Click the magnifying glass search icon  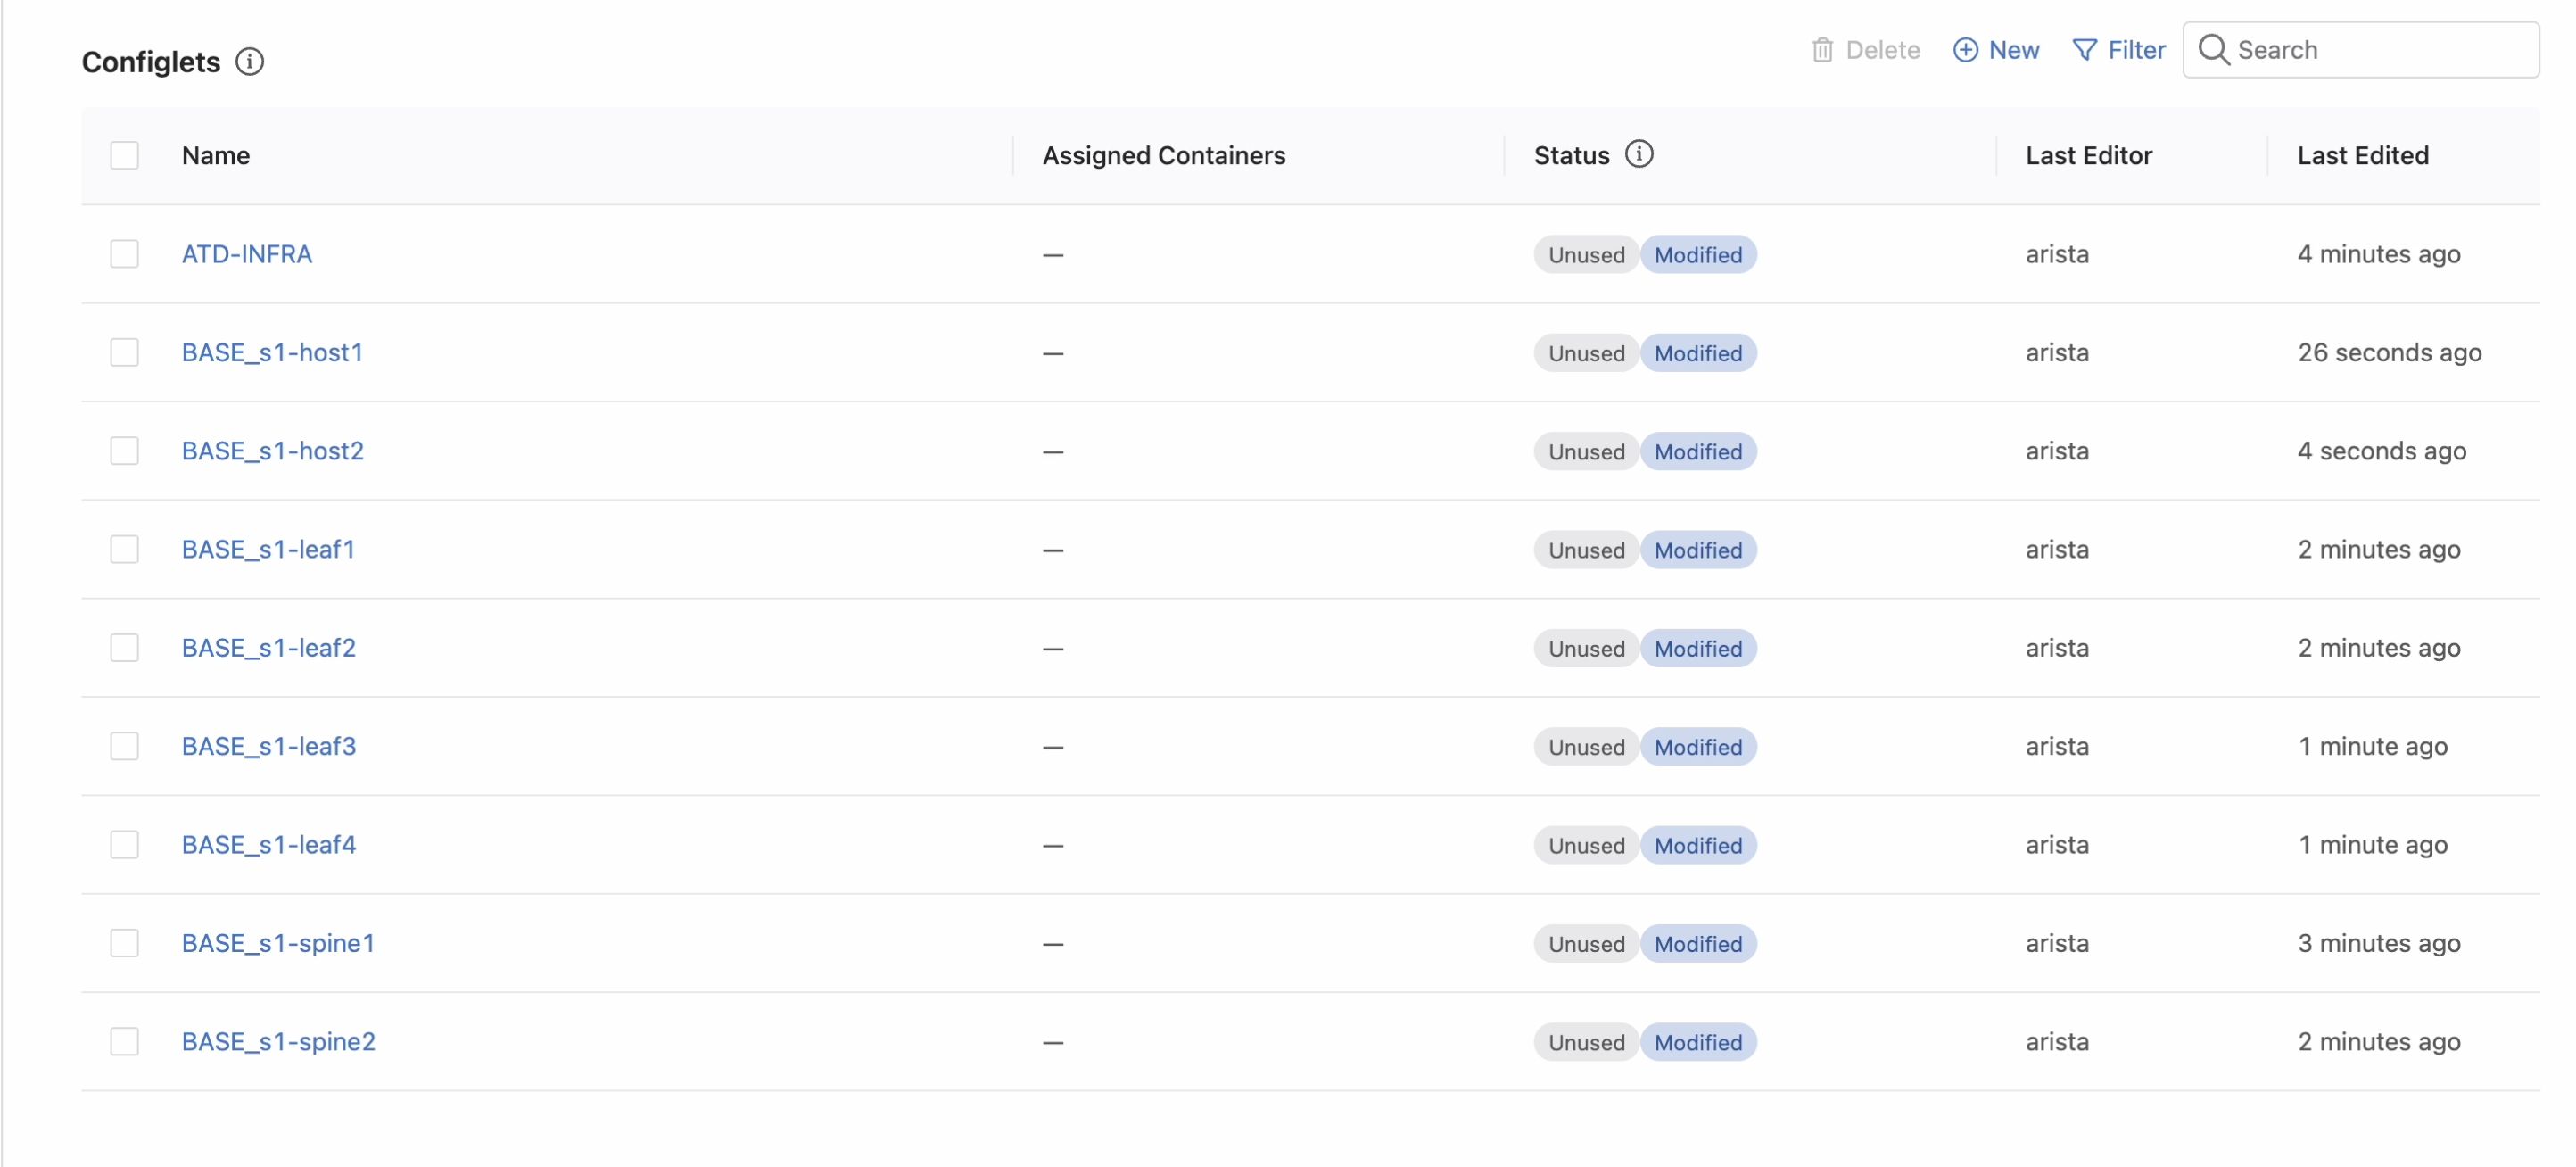(2213, 50)
